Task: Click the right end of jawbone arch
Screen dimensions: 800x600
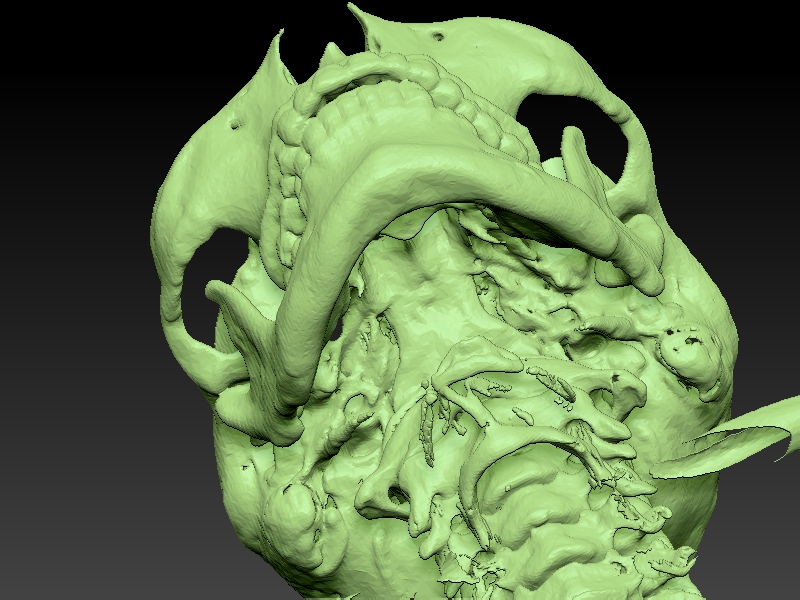Action: click(x=645, y=280)
